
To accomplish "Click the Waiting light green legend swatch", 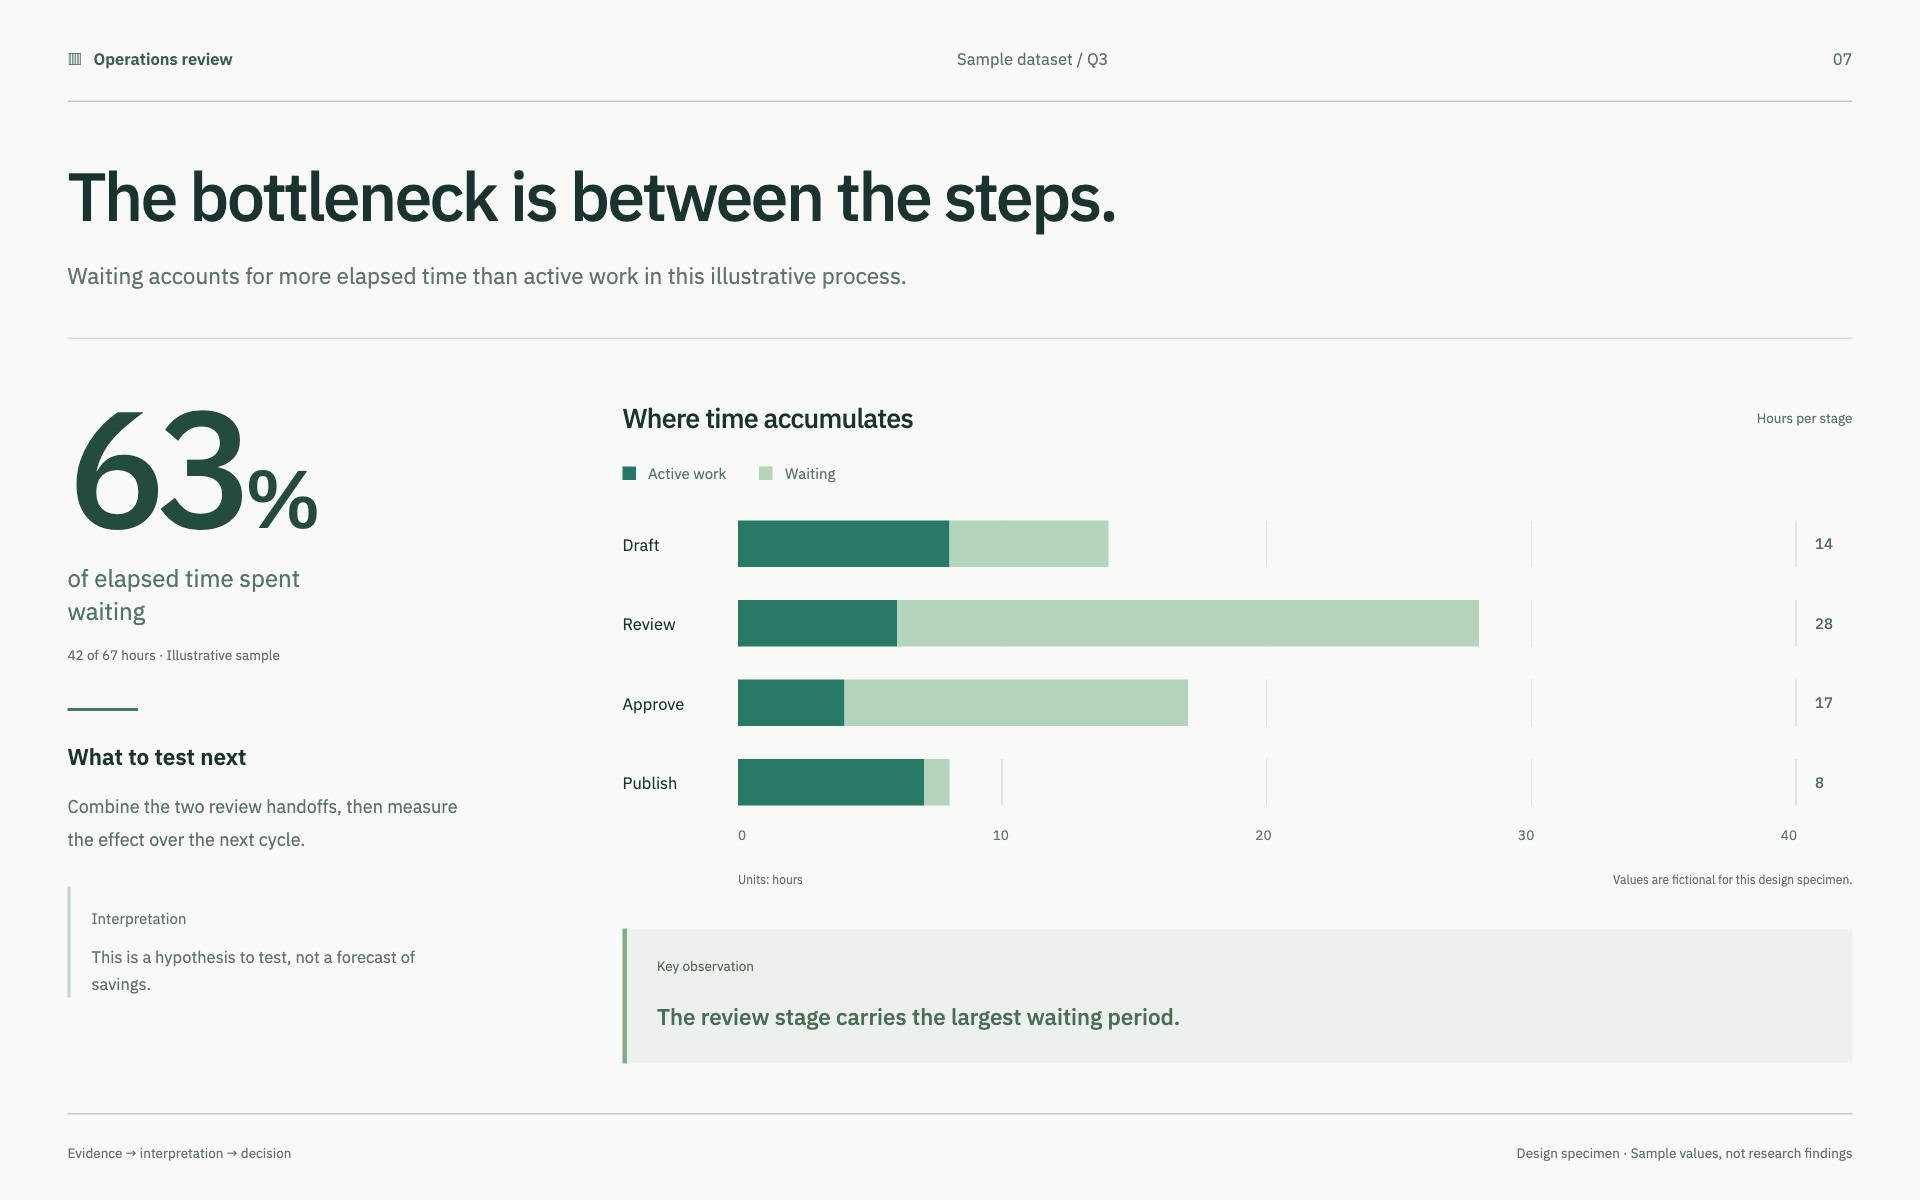I will [766, 473].
